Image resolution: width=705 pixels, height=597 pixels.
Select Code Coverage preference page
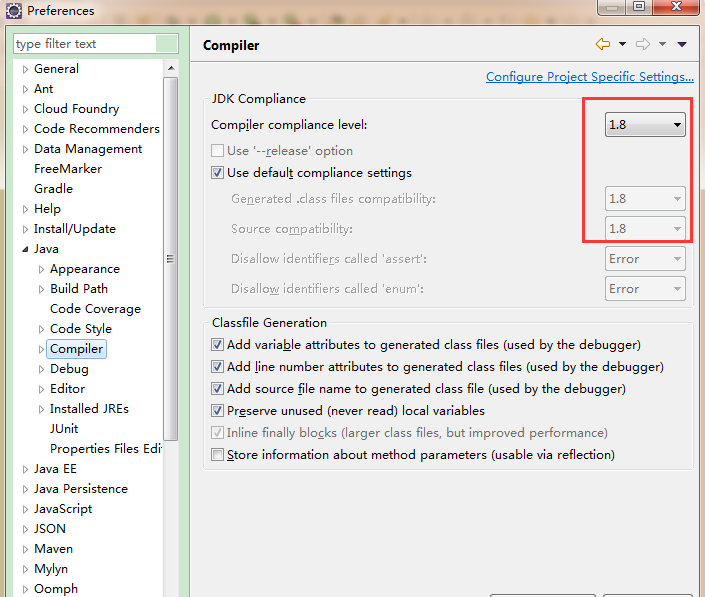[95, 309]
